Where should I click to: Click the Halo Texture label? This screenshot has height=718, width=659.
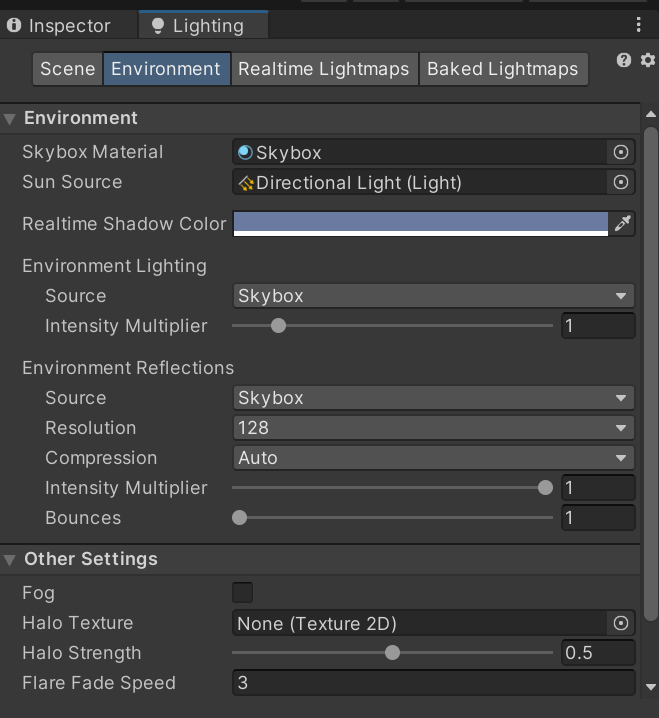[x=78, y=623]
